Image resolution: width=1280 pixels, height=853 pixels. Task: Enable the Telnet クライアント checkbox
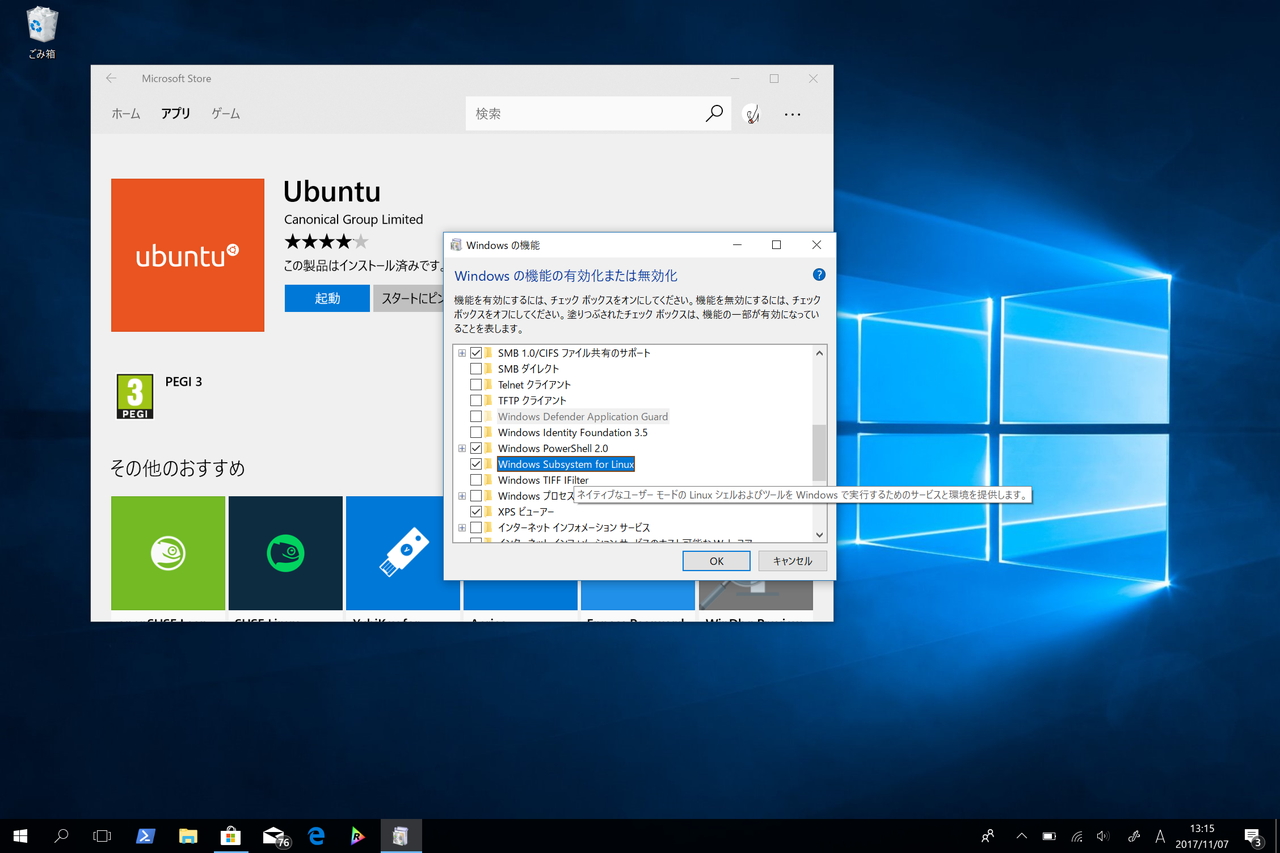coord(477,384)
